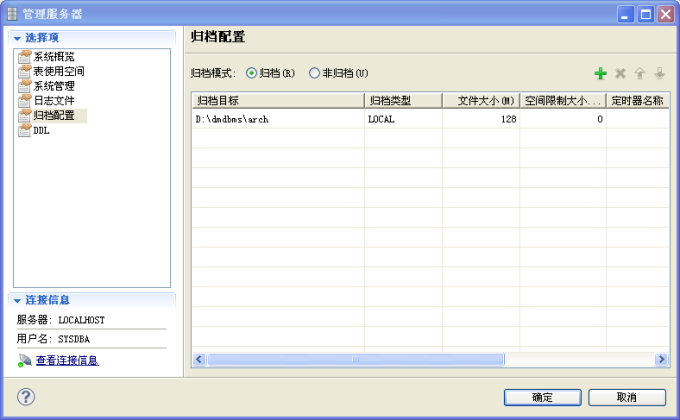Click the 确定 button
The width and height of the screenshot is (680, 420).
[x=543, y=397]
